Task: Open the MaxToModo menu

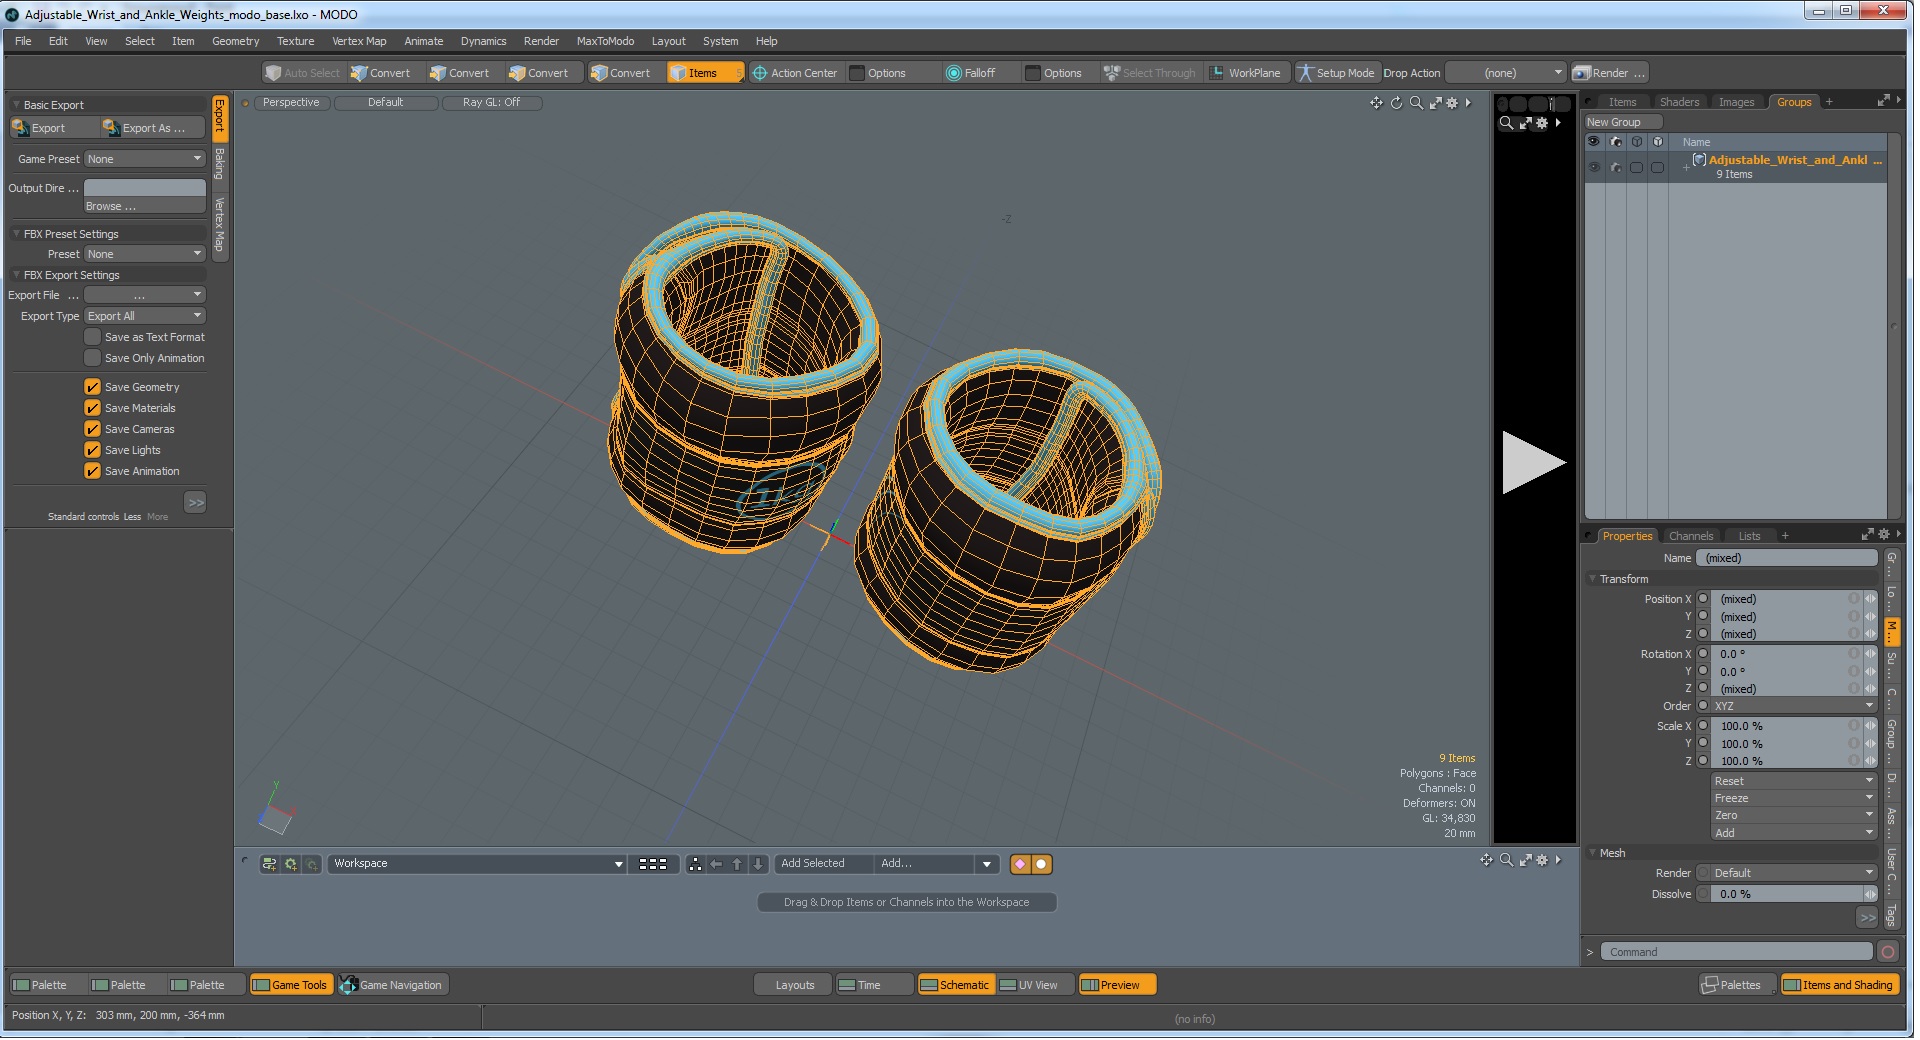Action: tap(605, 41)
